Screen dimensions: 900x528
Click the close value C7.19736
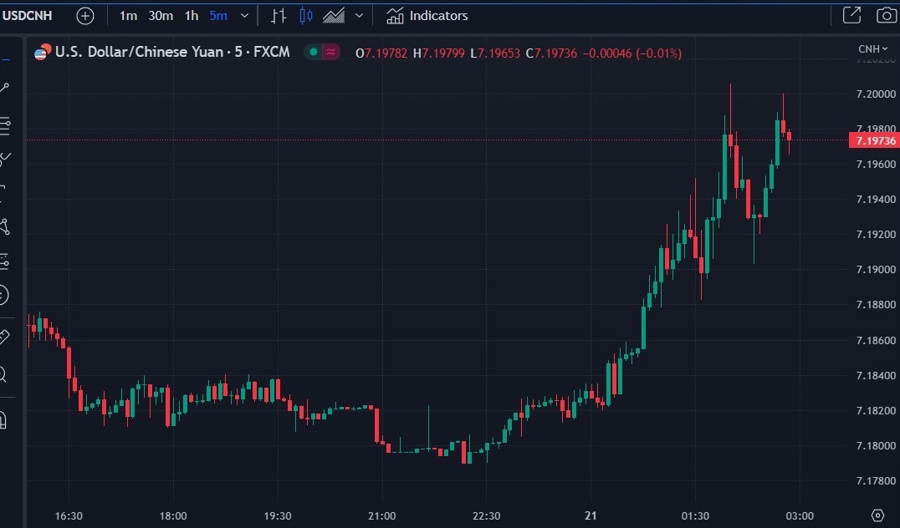tap(551, 53)
